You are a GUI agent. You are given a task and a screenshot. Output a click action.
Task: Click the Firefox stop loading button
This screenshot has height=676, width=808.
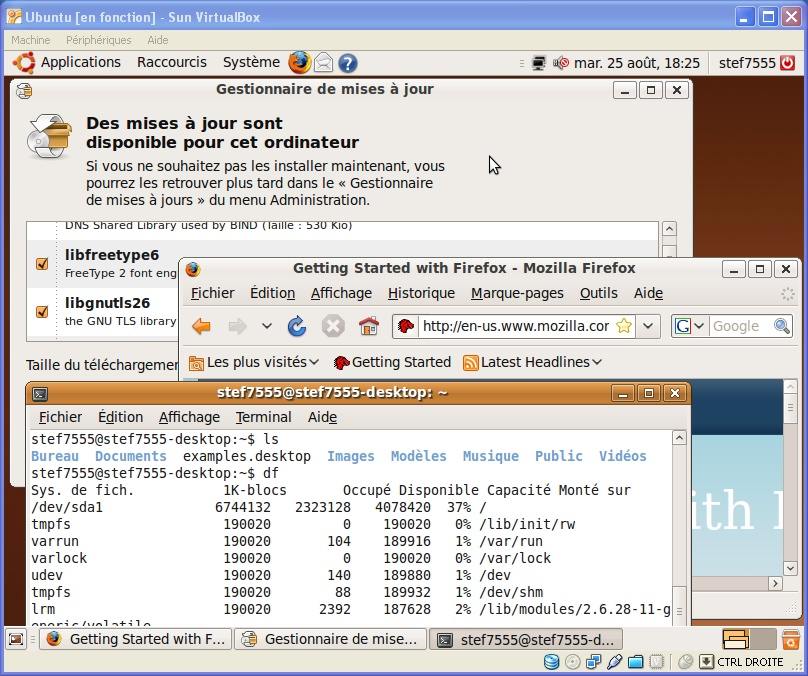click(333, 326)
